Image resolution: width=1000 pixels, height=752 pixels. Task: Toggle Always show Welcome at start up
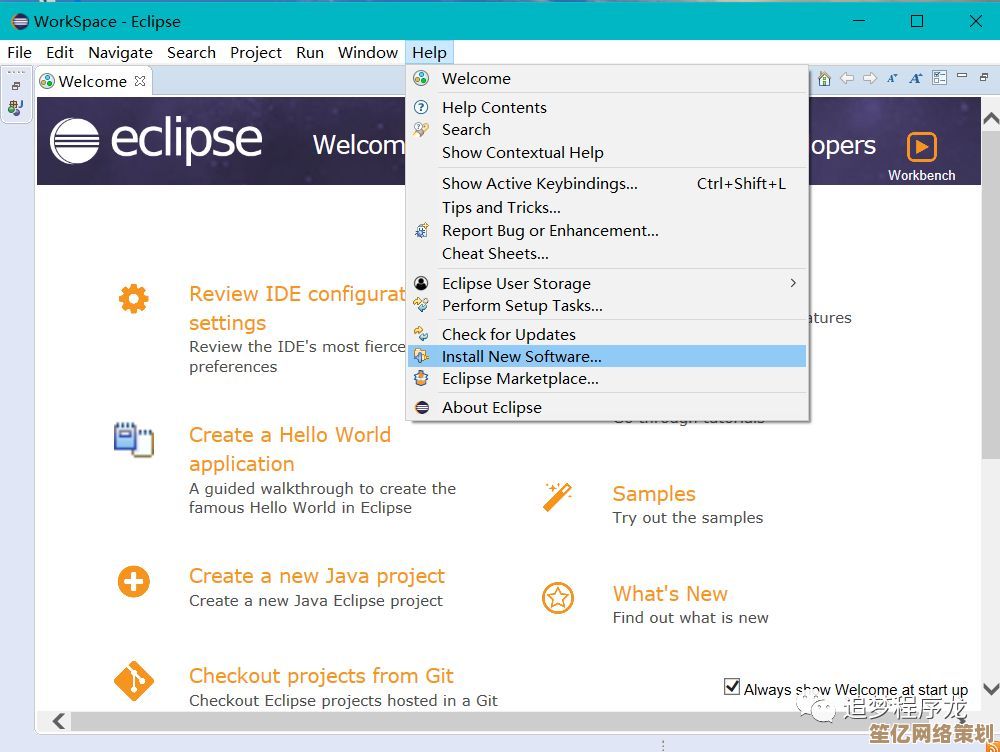tap(732, 687)
